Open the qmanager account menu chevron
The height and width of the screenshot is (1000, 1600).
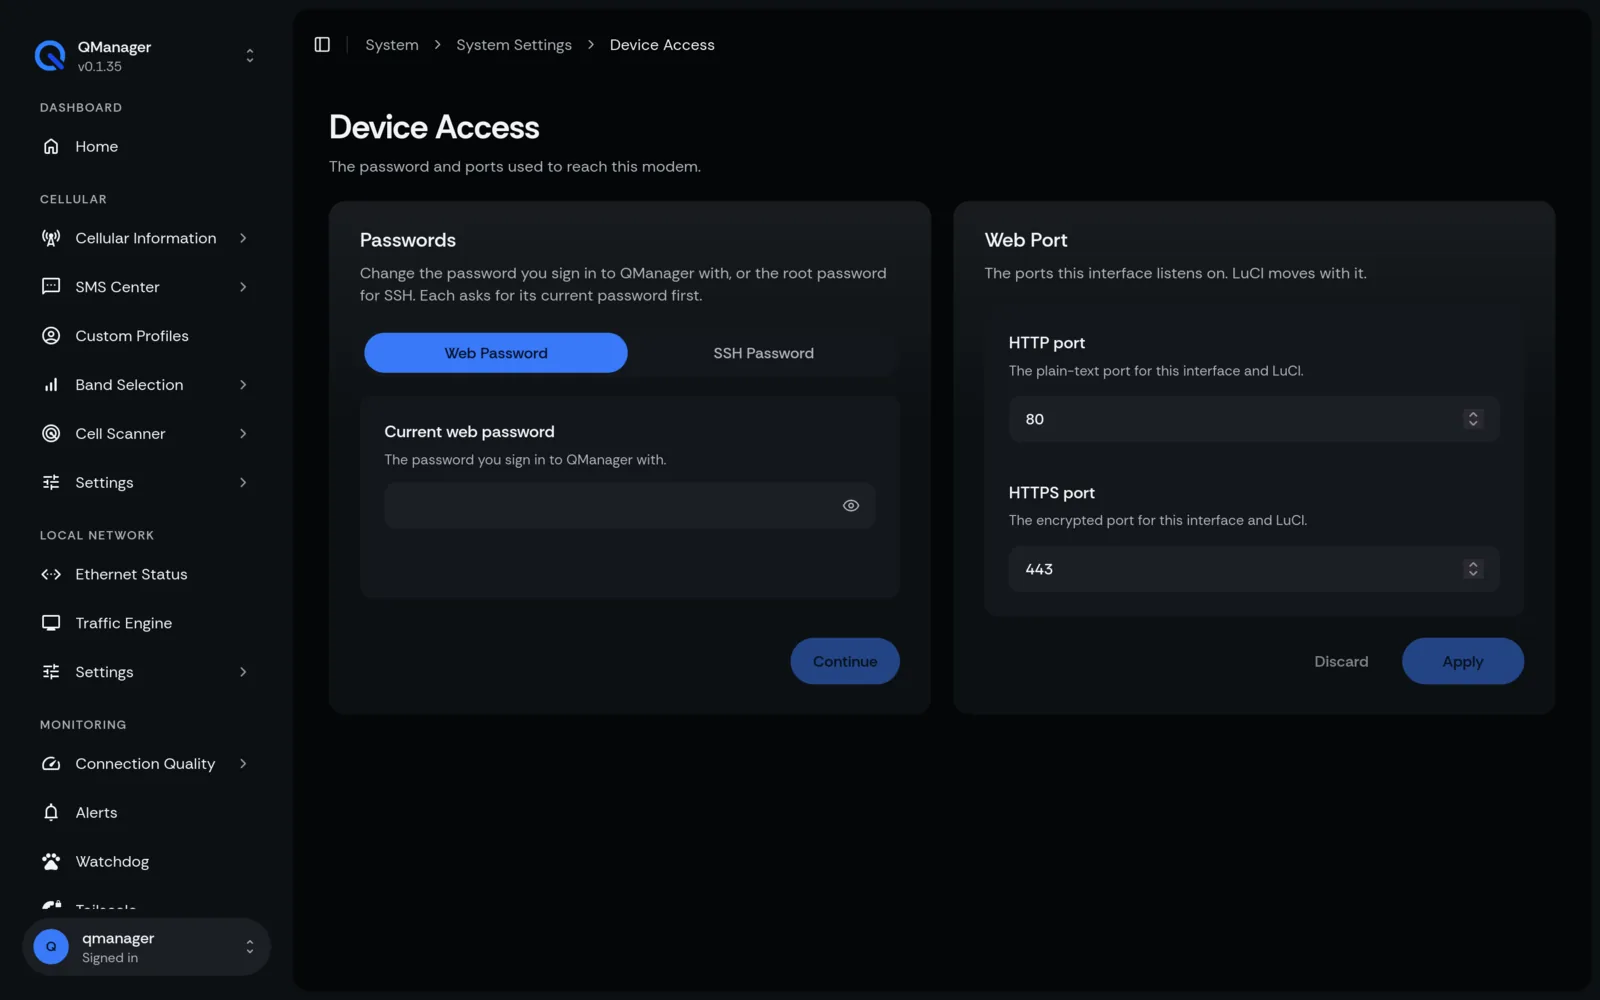point(250,947)
